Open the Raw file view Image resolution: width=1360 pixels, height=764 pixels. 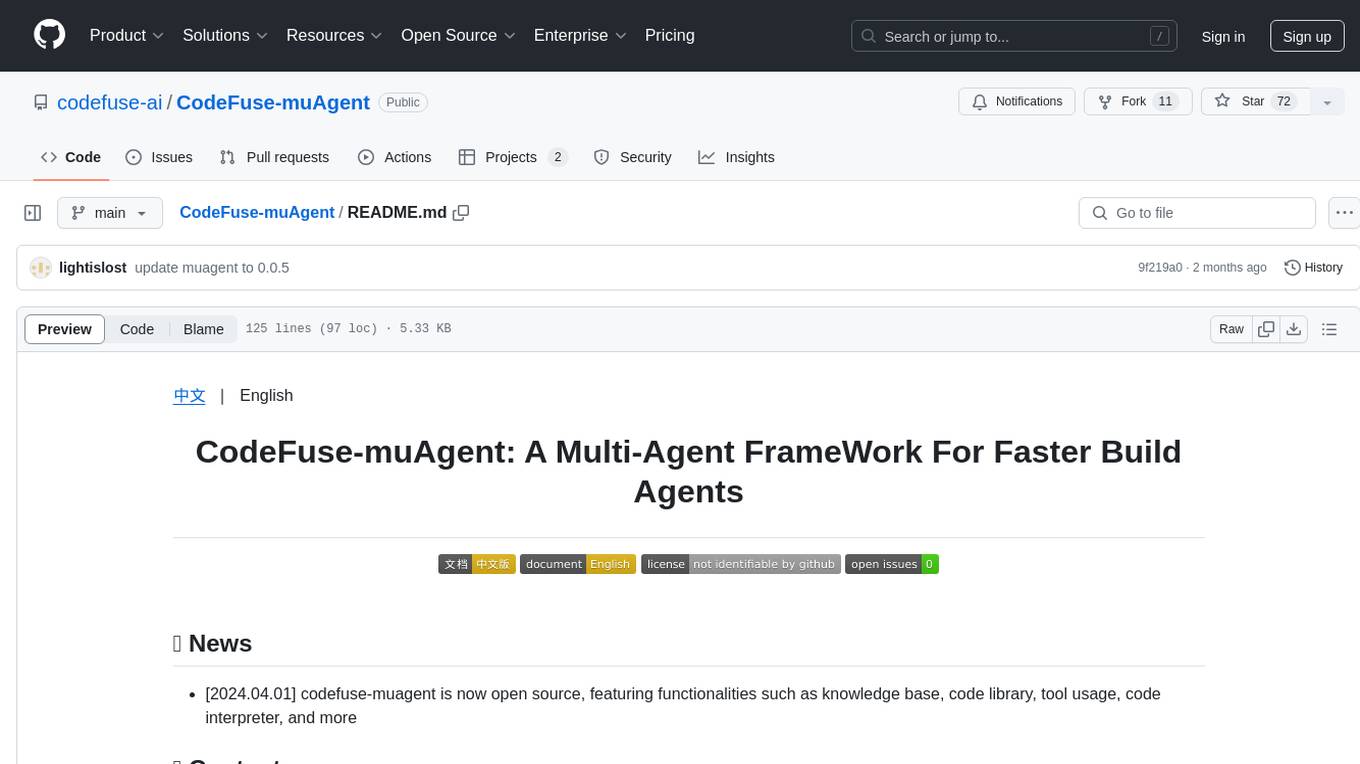pyautogui.click(x=1231, y=329)
